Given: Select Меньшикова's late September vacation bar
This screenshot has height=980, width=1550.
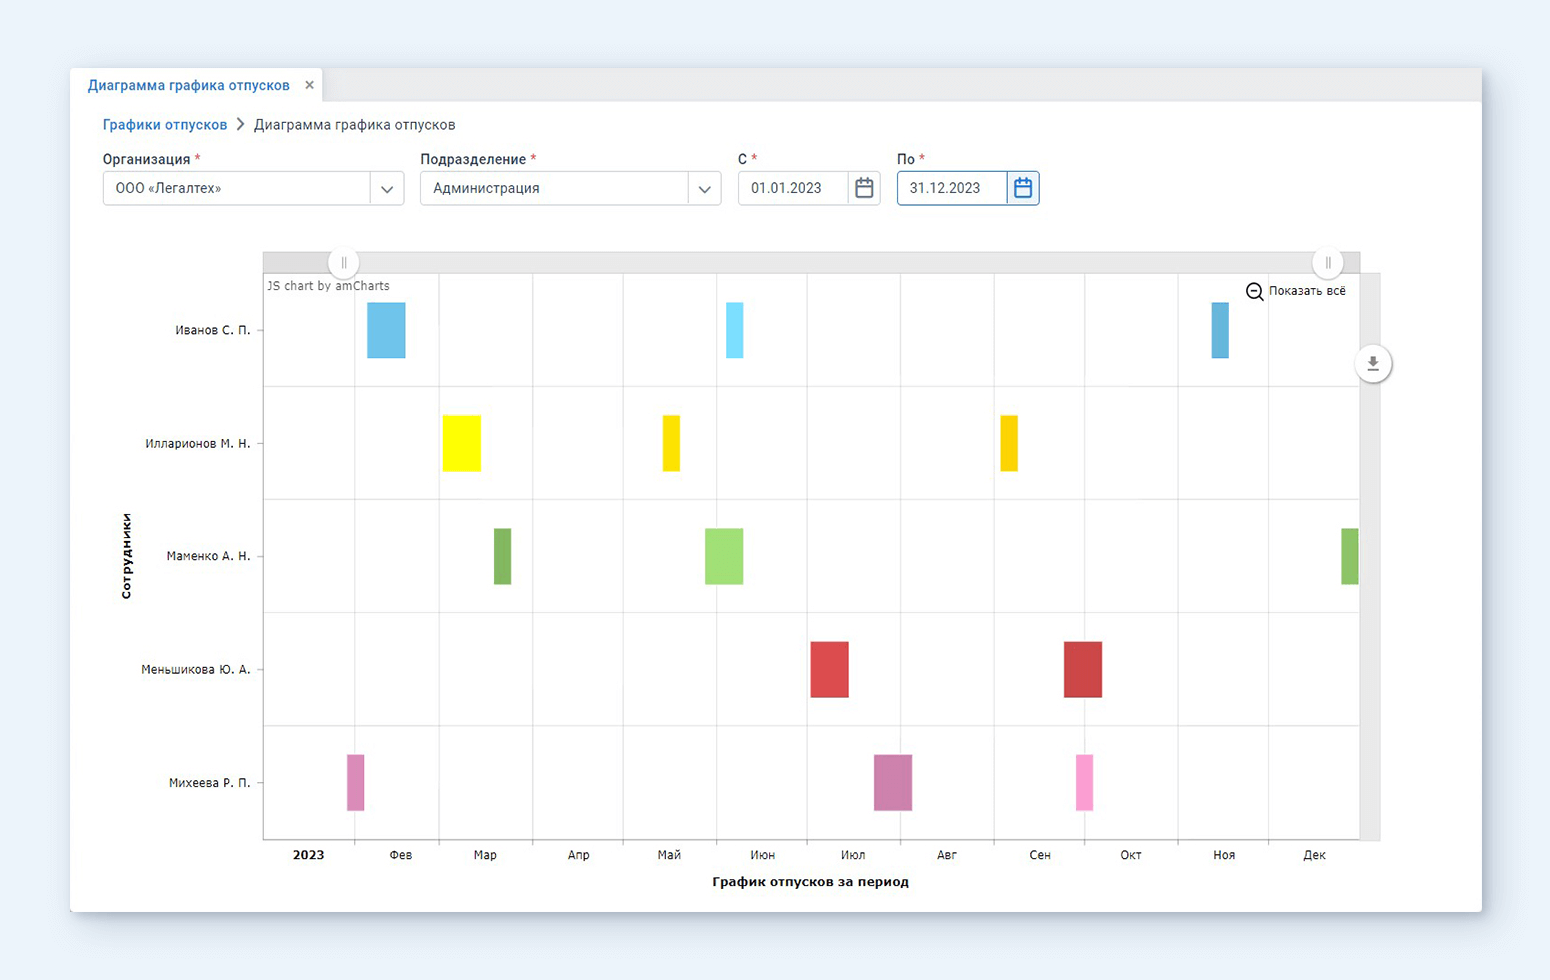Looking at the screenshot, I should (1083, 669).
